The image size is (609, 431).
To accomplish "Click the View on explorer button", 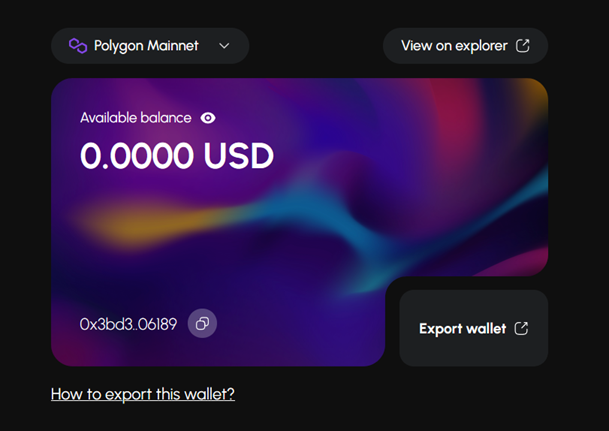I will (x=465, y=46).
